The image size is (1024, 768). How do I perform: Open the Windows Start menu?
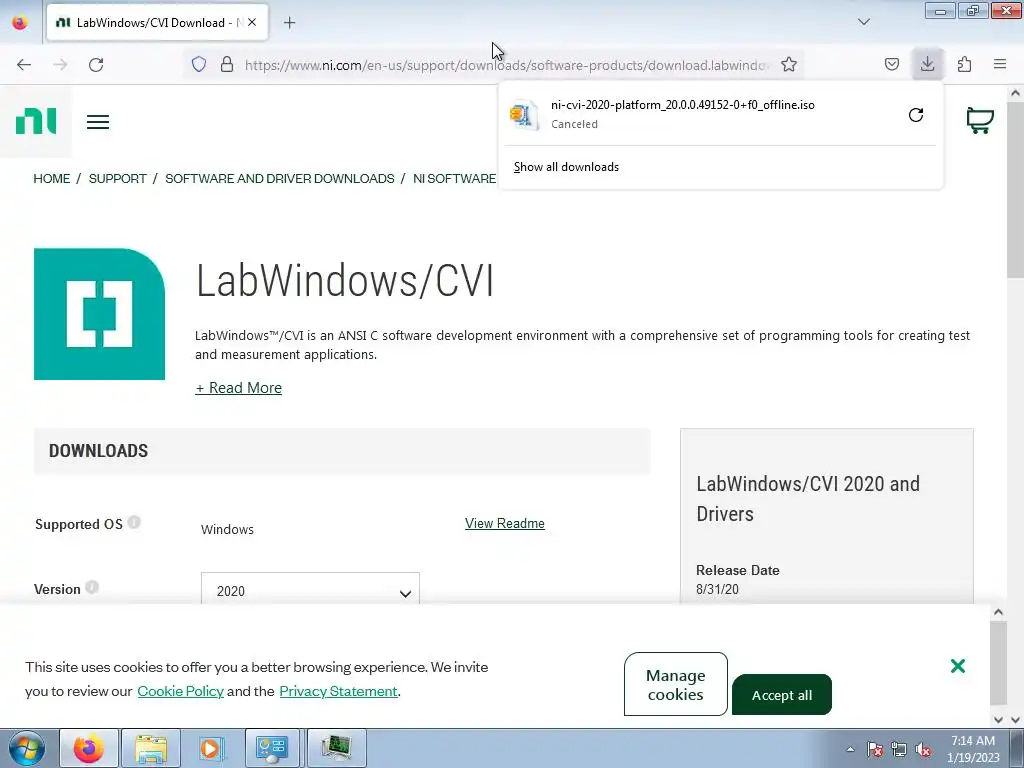point(27,748)
